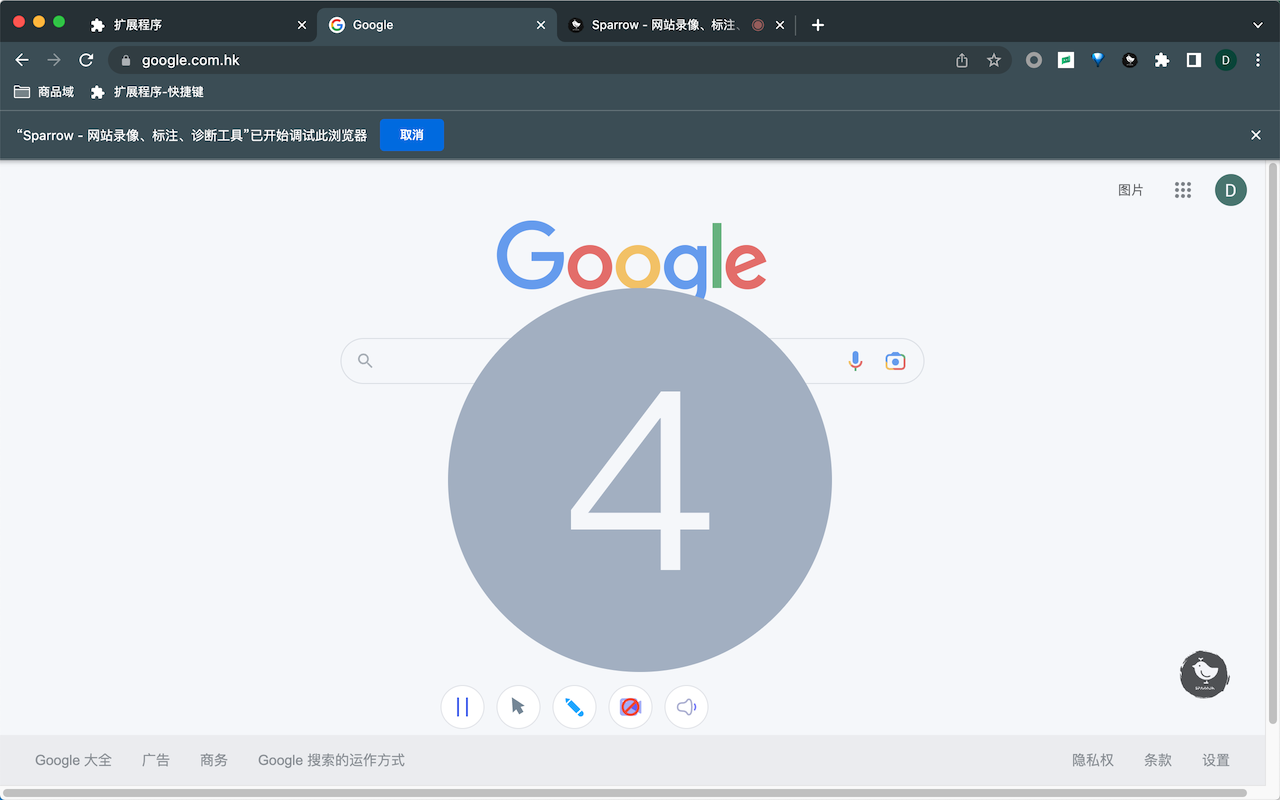Pause the Sparrow screen recording

(x=462, y=707)
